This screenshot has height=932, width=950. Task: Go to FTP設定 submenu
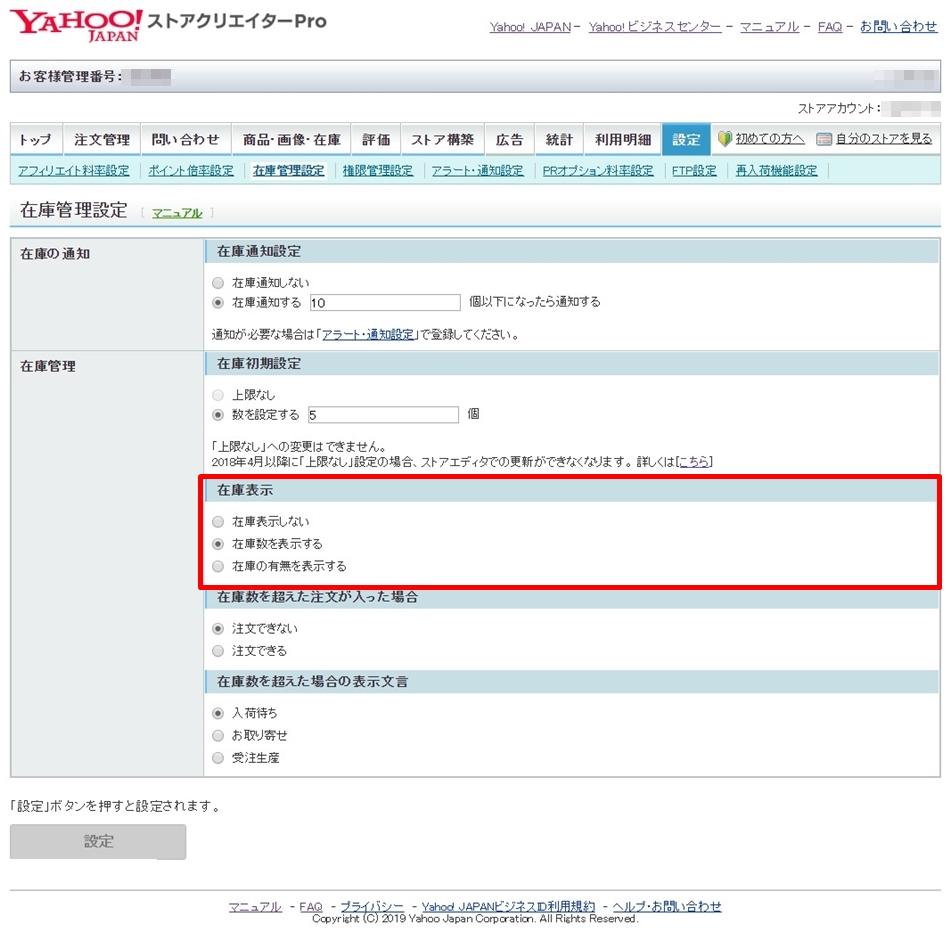tap(694, 171)
